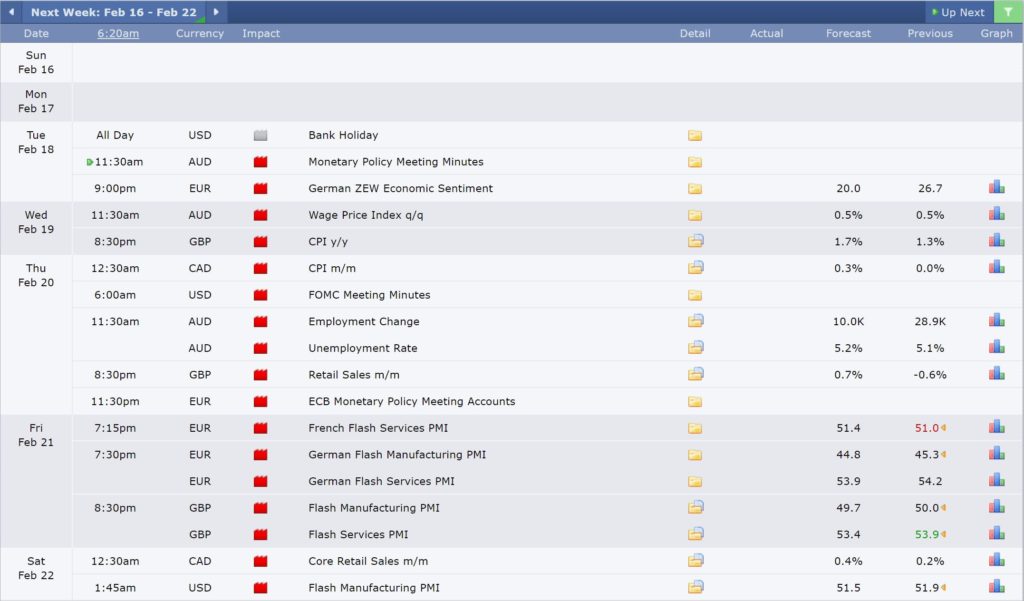Show graph for German Flash Manufacturing PMI
The width and height of the screenshot is (1024, 601).
pyautogui.click(x=997, y=454)
